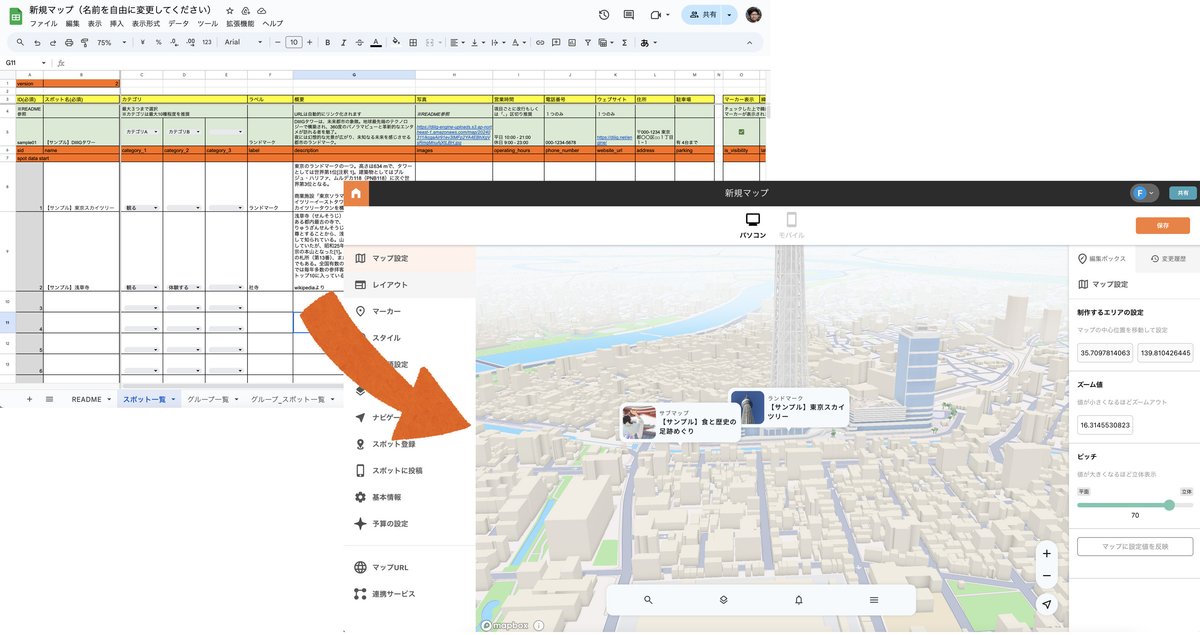Open the ファイル menu
Screen dimensions: 1200x635
tap(43, 23)
